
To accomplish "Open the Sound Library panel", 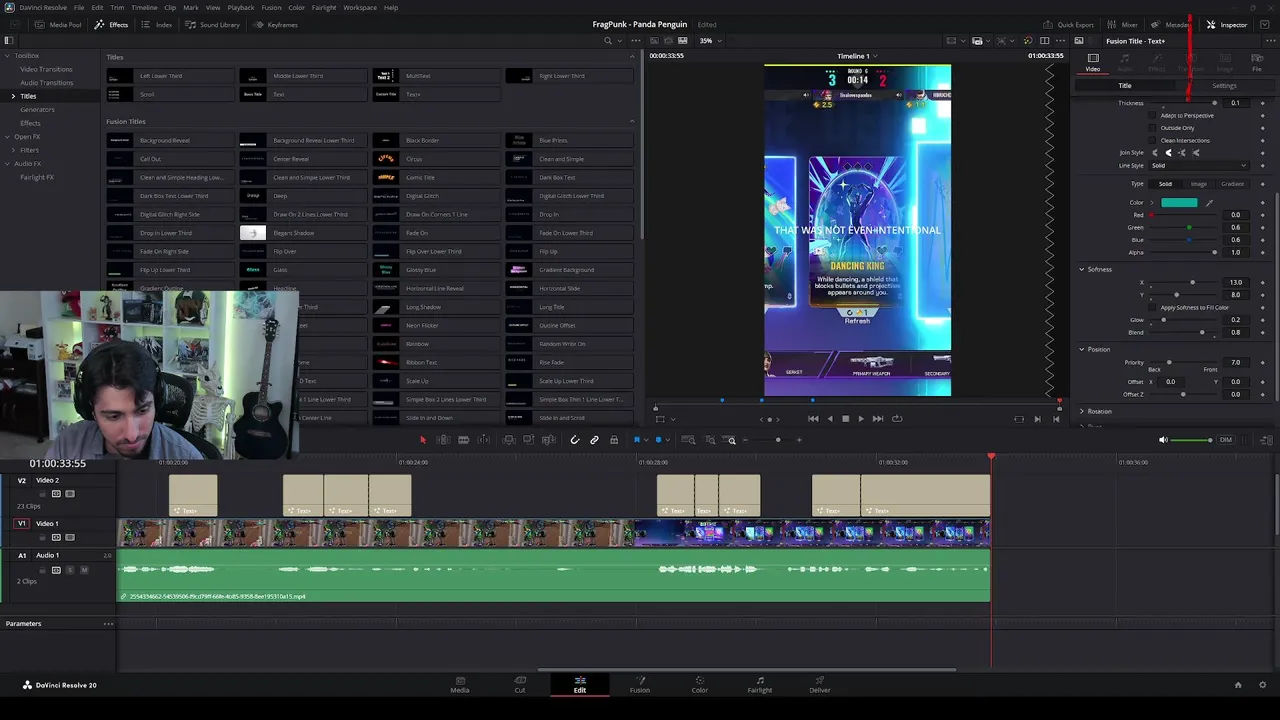I will (213, 25).
